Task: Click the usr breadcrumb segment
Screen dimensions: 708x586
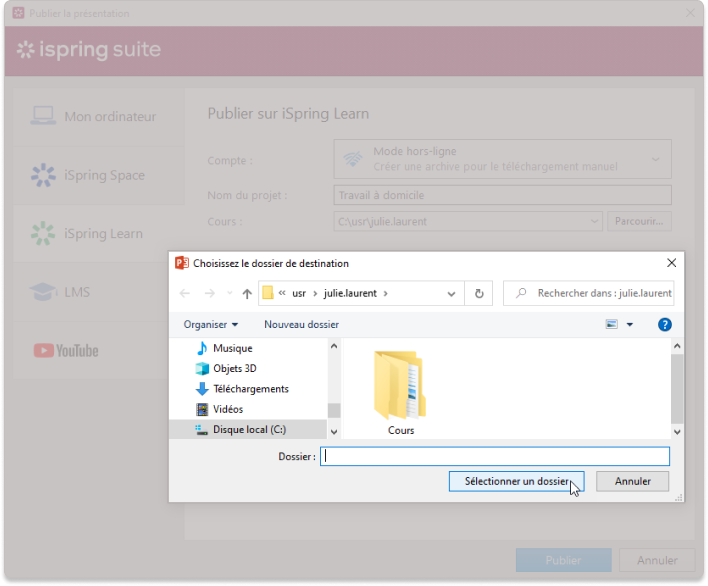Action: tap(299, 293)
